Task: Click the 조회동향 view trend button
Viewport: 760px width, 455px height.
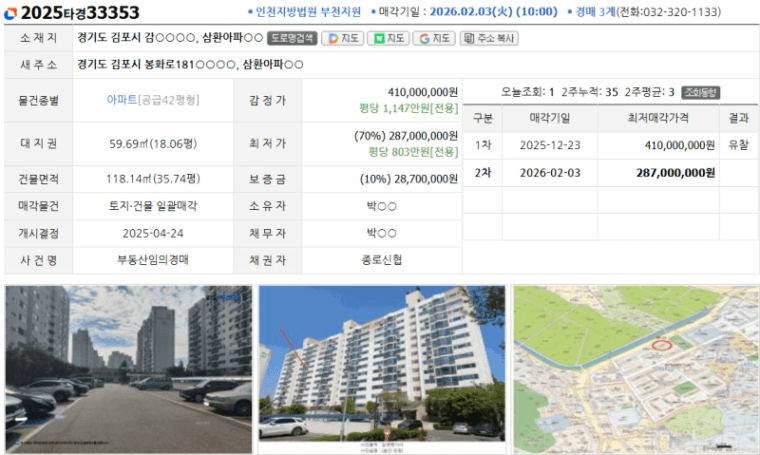Action: tap(700, 92)
